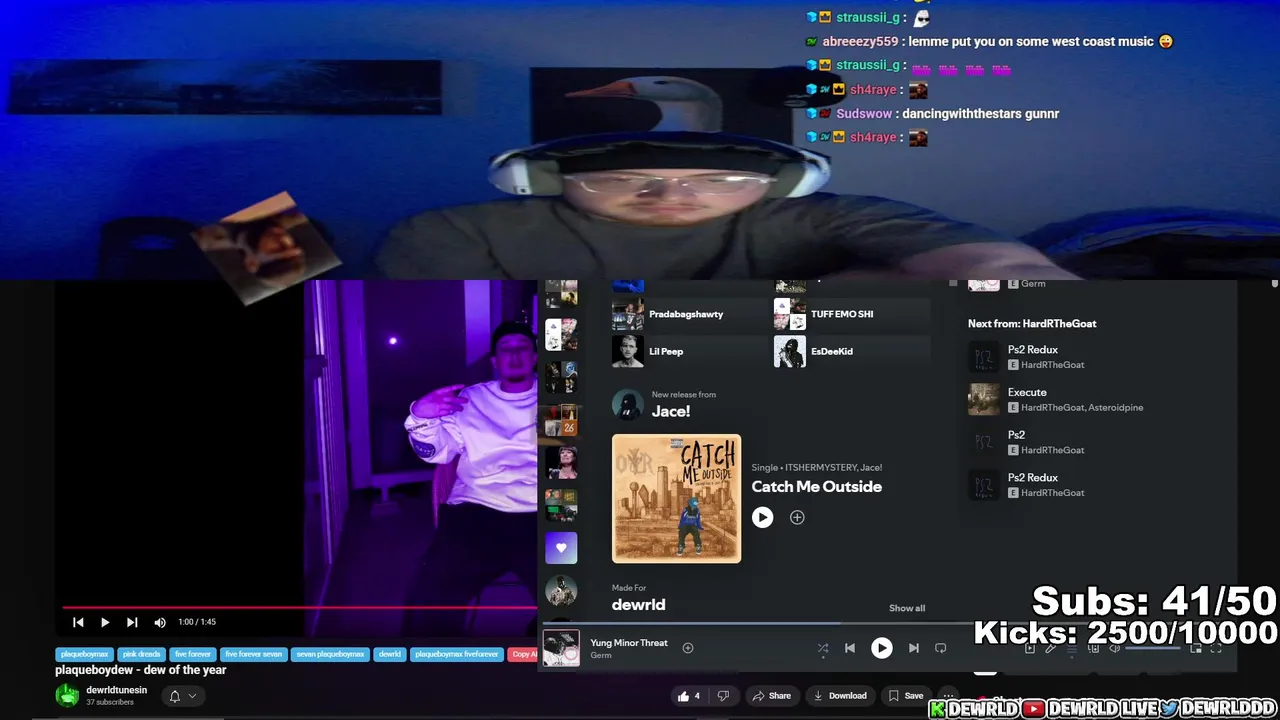Screen dimensions: 1280x720
Task: Mute the YouTube video volume
Action: [160, 622]
